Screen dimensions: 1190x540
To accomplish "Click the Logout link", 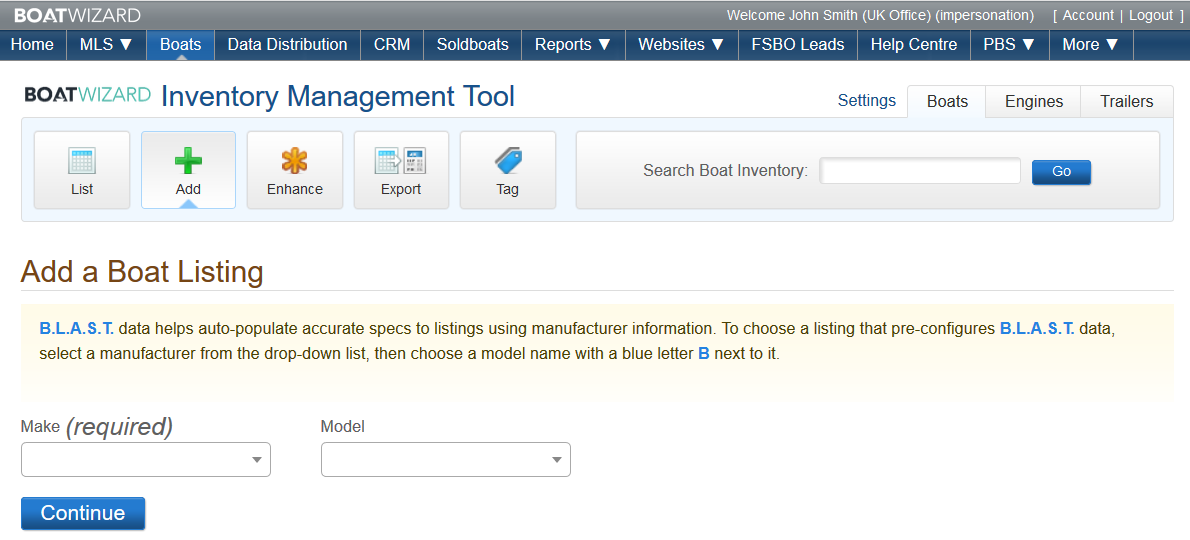I will point(1151,15).
